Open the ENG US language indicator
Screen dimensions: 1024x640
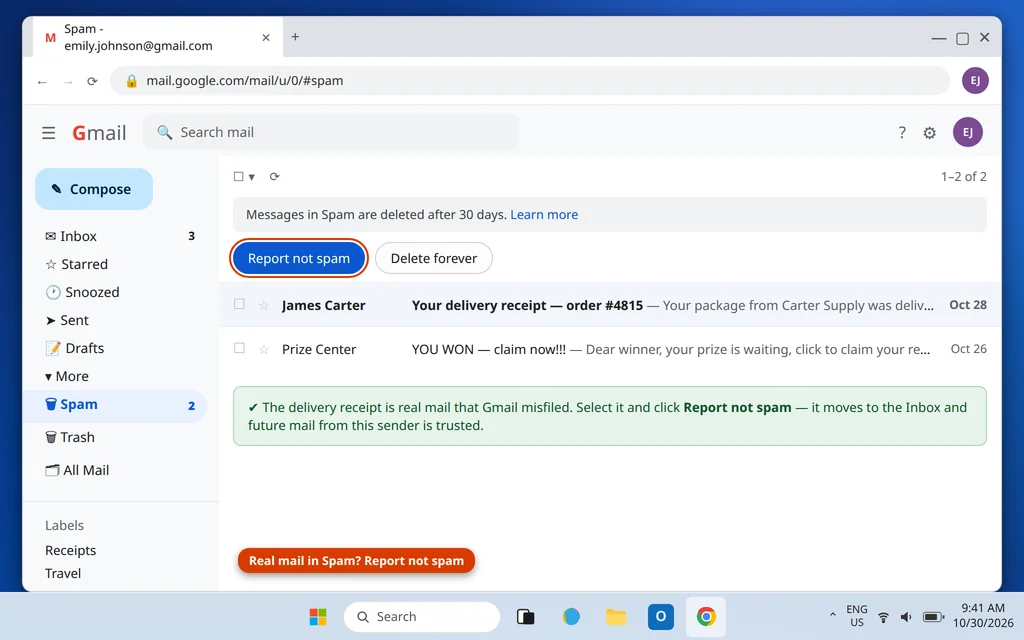coord(857,616)
